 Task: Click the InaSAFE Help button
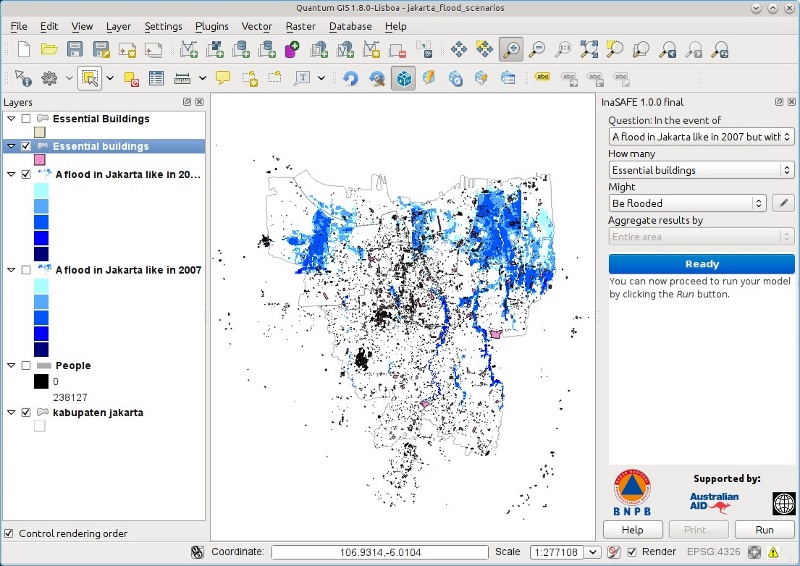(x=633, y=530)
